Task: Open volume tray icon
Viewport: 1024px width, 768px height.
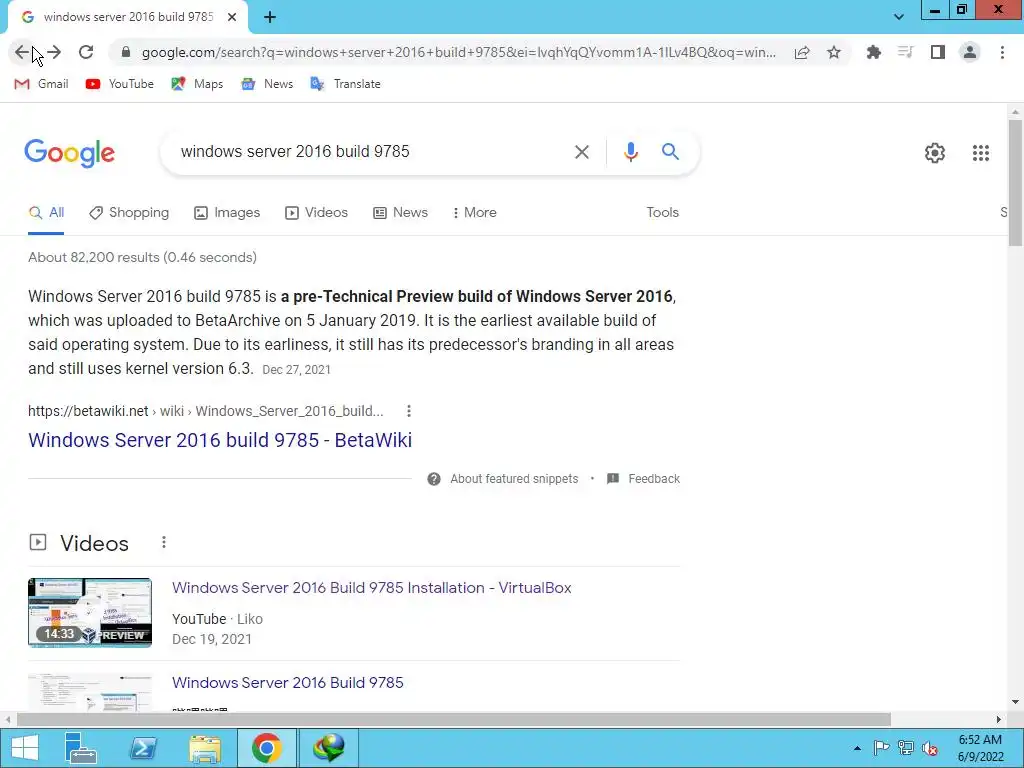Action: click(930, 748)
